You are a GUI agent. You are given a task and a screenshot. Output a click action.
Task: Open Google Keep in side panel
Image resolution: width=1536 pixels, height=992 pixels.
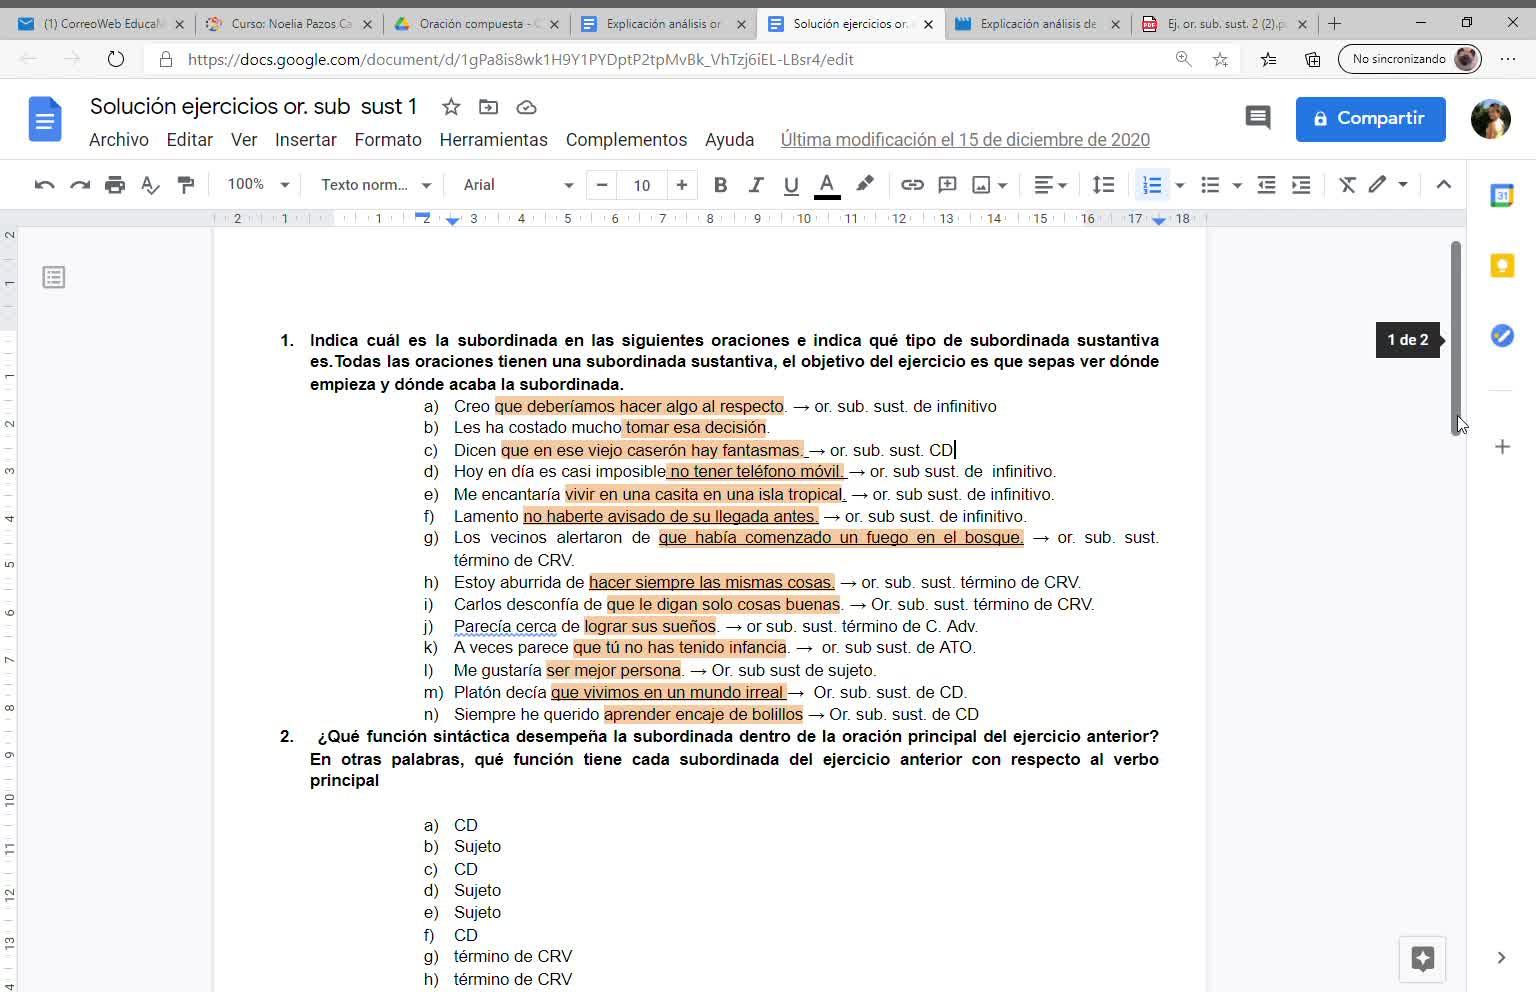[x=1501, y=265]
